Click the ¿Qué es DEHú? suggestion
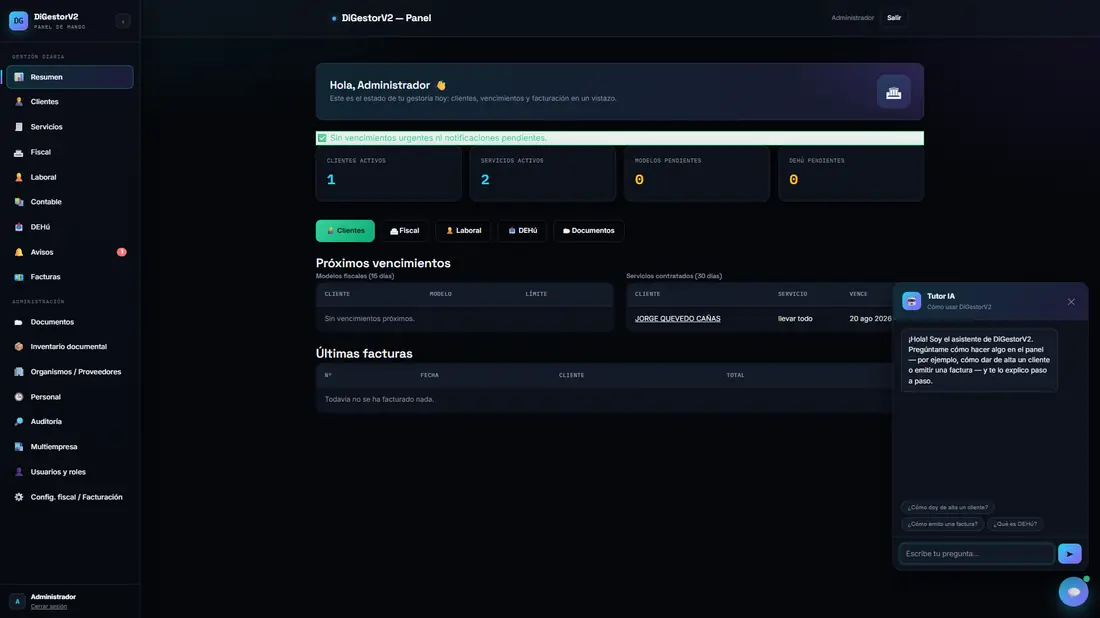Image resolution: width=1100 pixels, height=618 pixels. click(1015, 524)
